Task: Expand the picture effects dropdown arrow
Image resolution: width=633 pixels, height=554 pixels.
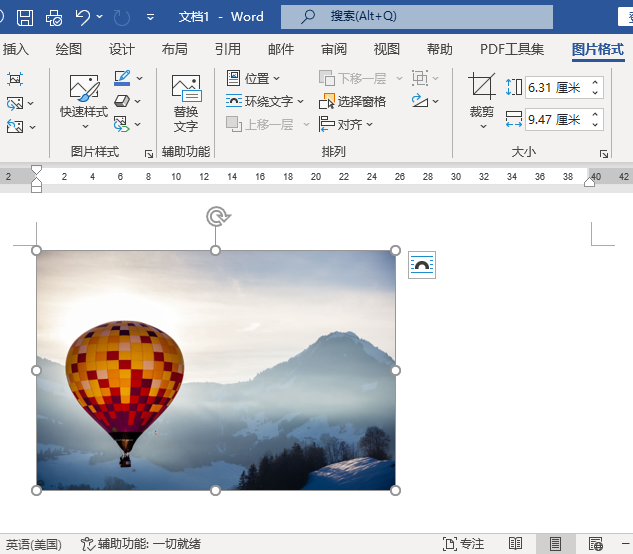Action: click(x=138, y=101)
